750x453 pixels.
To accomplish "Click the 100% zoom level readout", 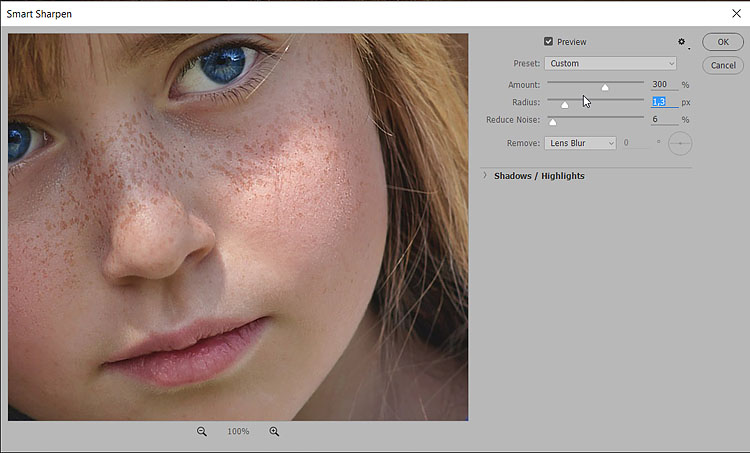I will pyautogui.click(x=238, y=431).
